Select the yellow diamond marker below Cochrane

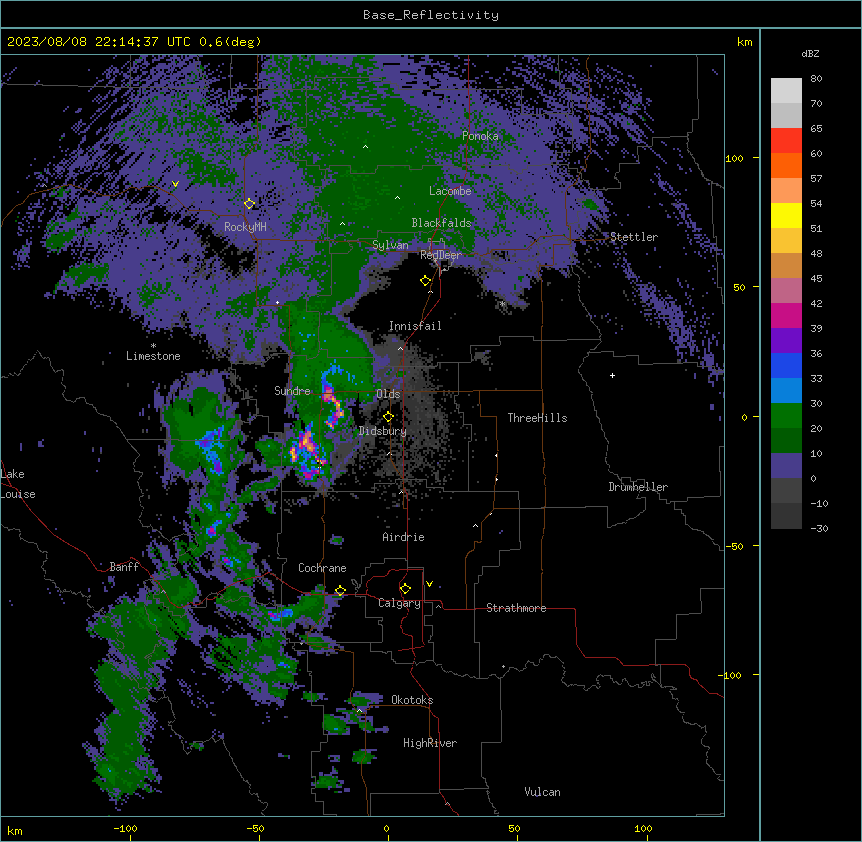(340, 591)
